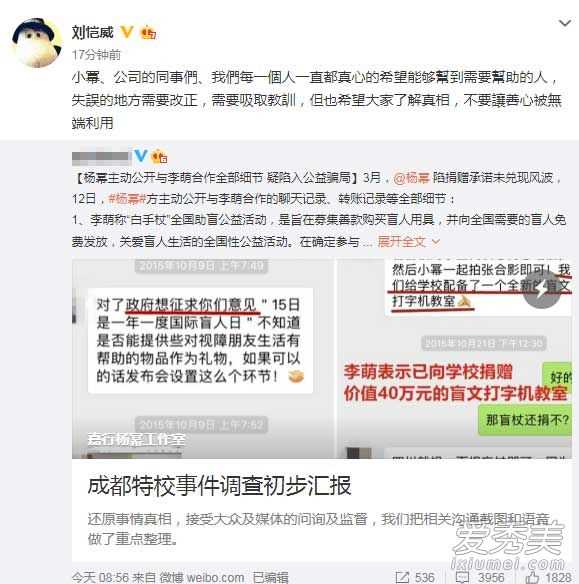Click the lightning bolt icon on image
The width and height of the screenshot is (579, 584).
(x=542, y=290)
